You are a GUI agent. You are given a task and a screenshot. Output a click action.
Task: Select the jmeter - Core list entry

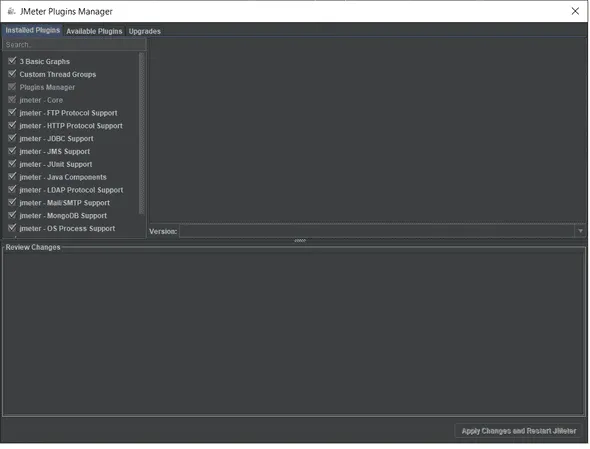[x=41, y=100]
